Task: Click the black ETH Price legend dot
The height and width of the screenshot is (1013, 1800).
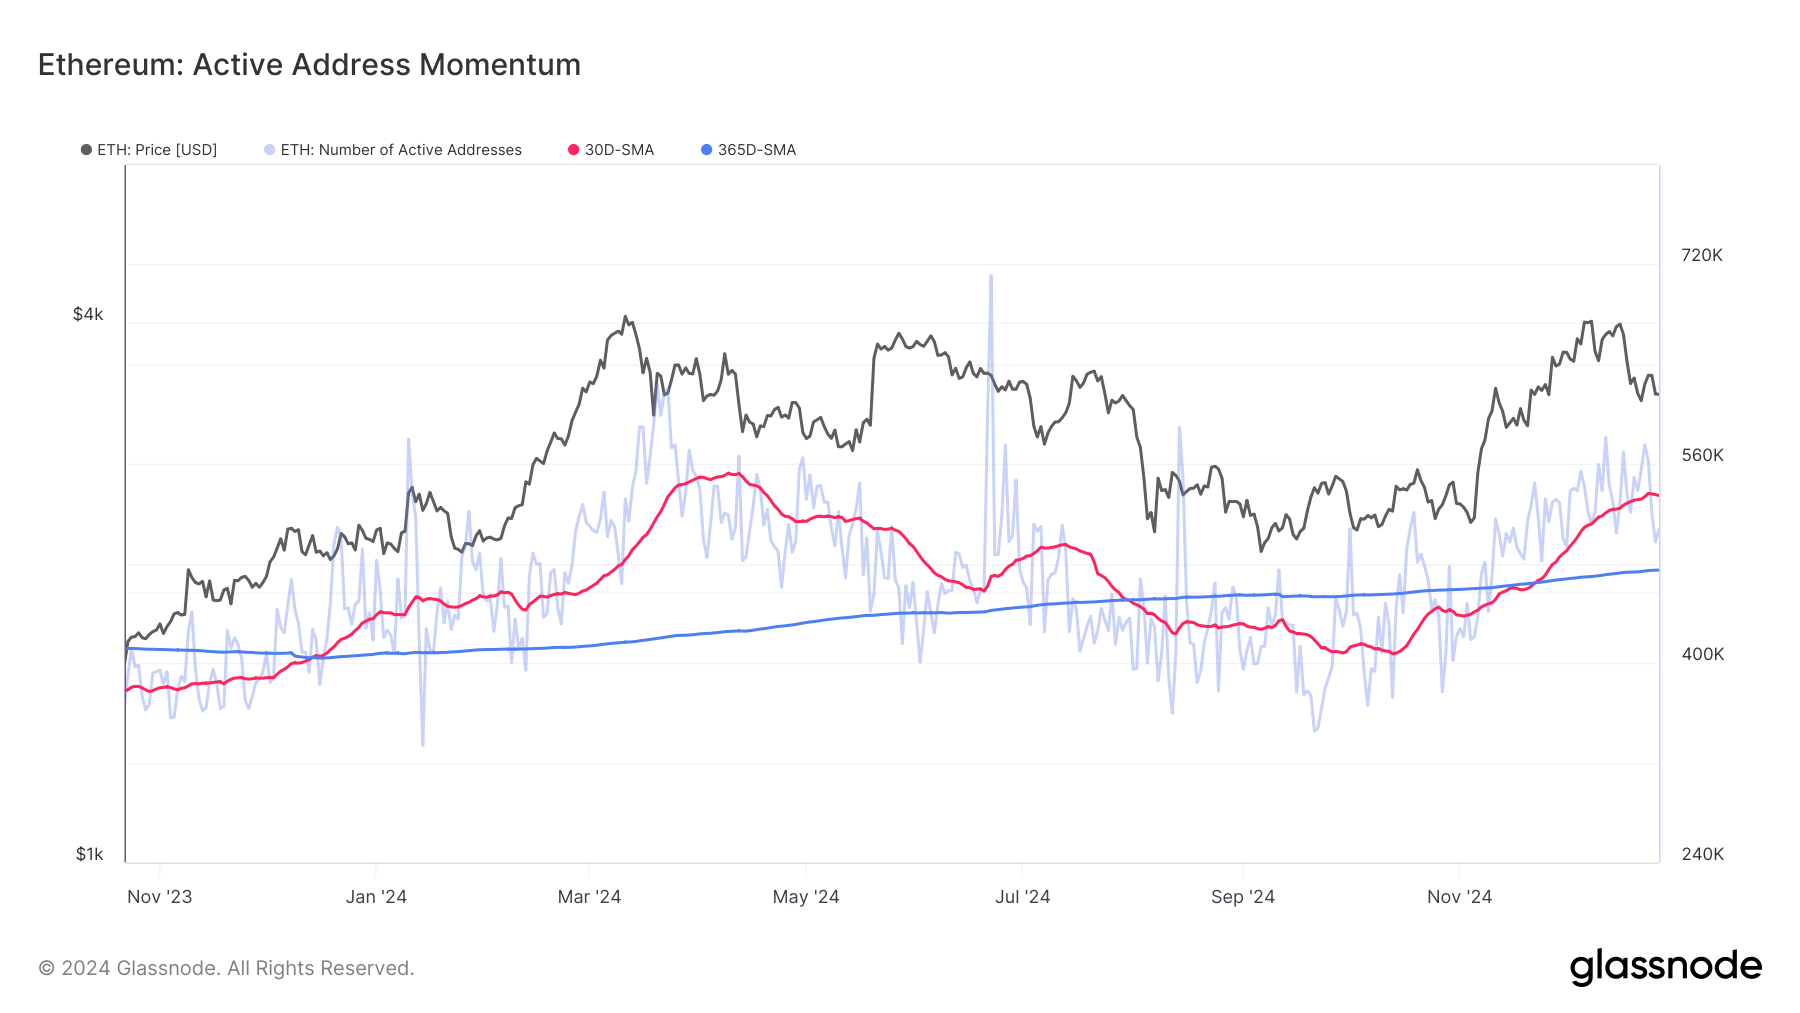Action: (x=88, y=150)
